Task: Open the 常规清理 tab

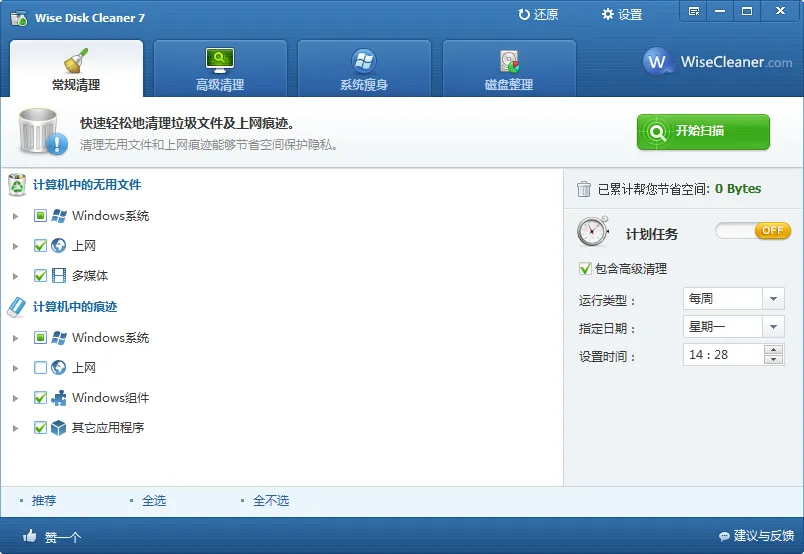Action: 76,69
